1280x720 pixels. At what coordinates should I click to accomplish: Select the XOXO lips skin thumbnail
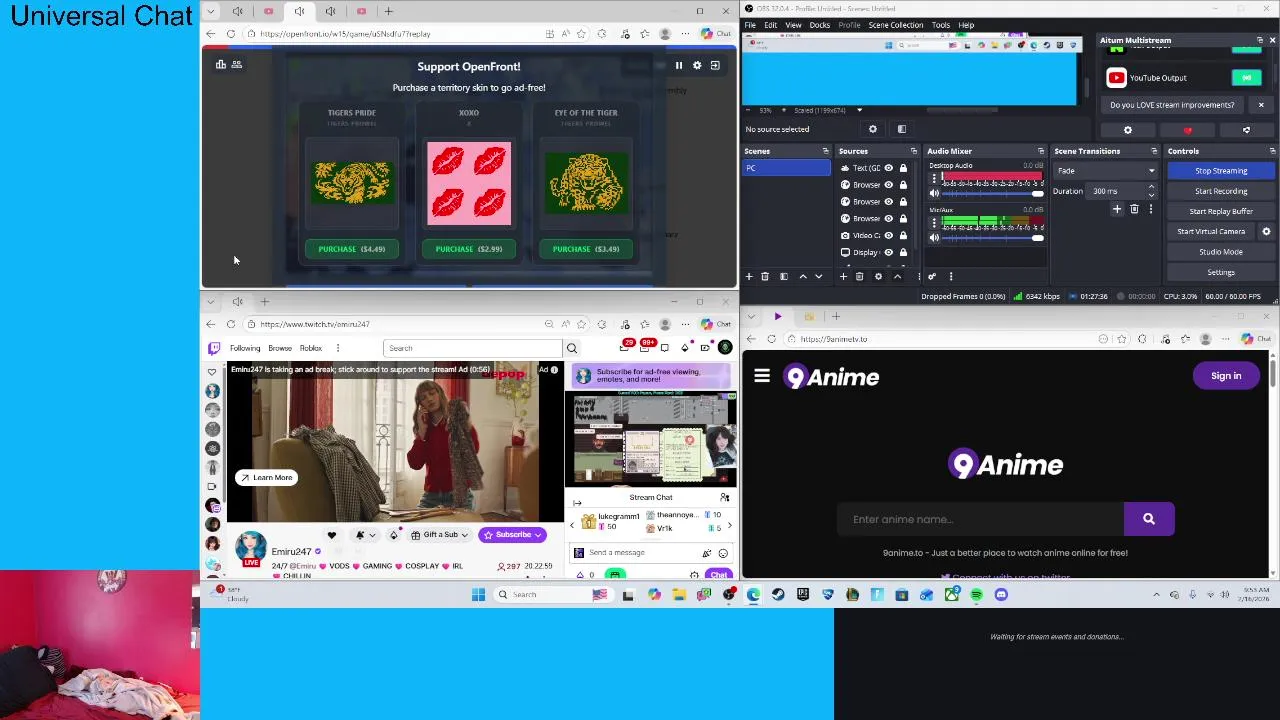pyautogui.click(x=469, y=183)
